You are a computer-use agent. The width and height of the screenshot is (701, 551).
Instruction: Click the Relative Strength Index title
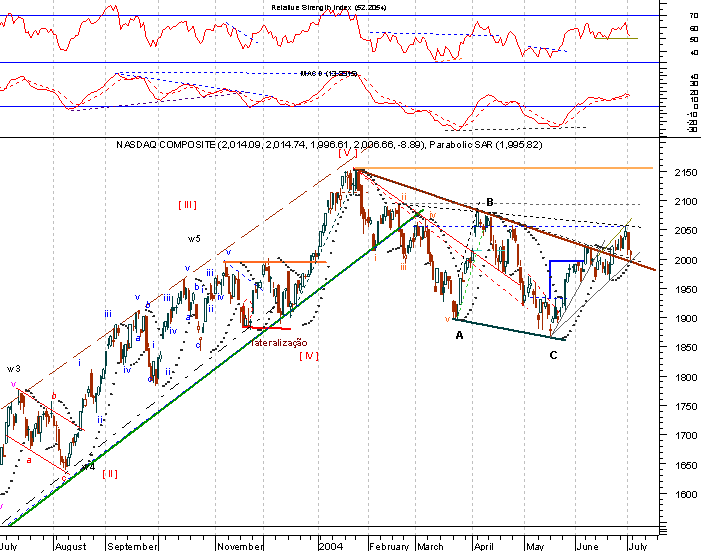329,8
